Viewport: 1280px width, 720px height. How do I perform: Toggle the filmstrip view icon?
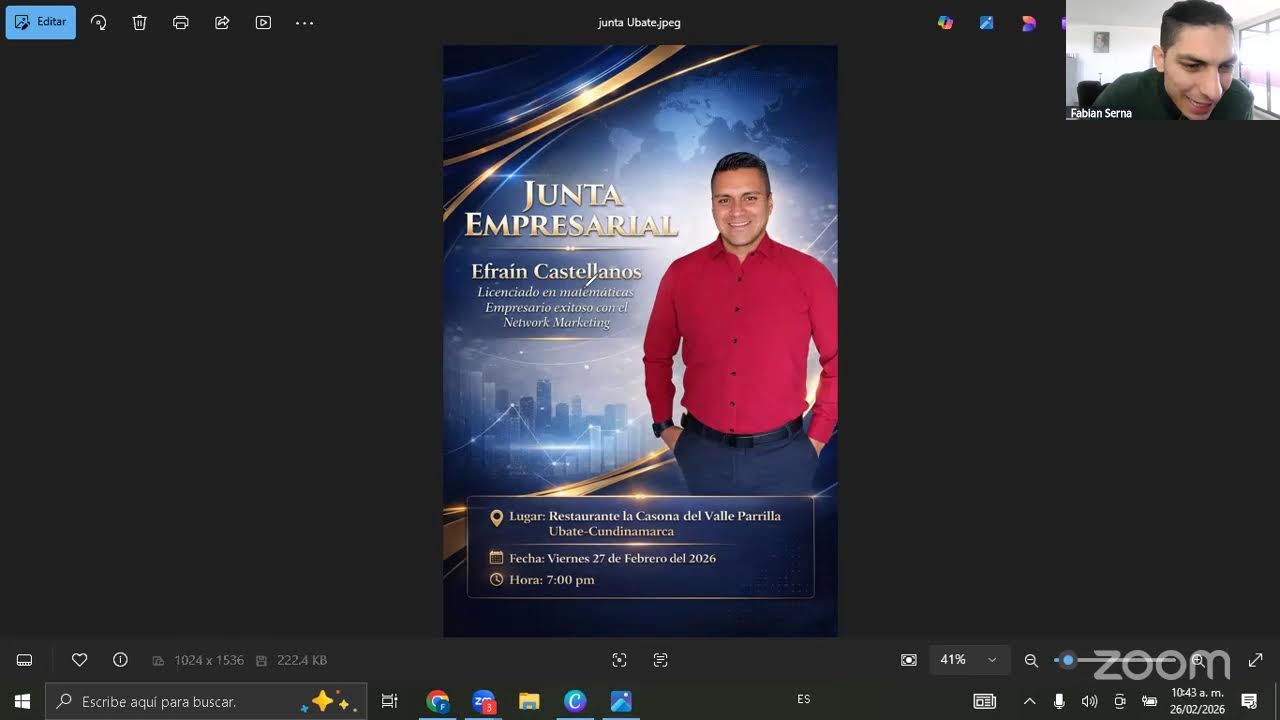(x=25, y=660)
